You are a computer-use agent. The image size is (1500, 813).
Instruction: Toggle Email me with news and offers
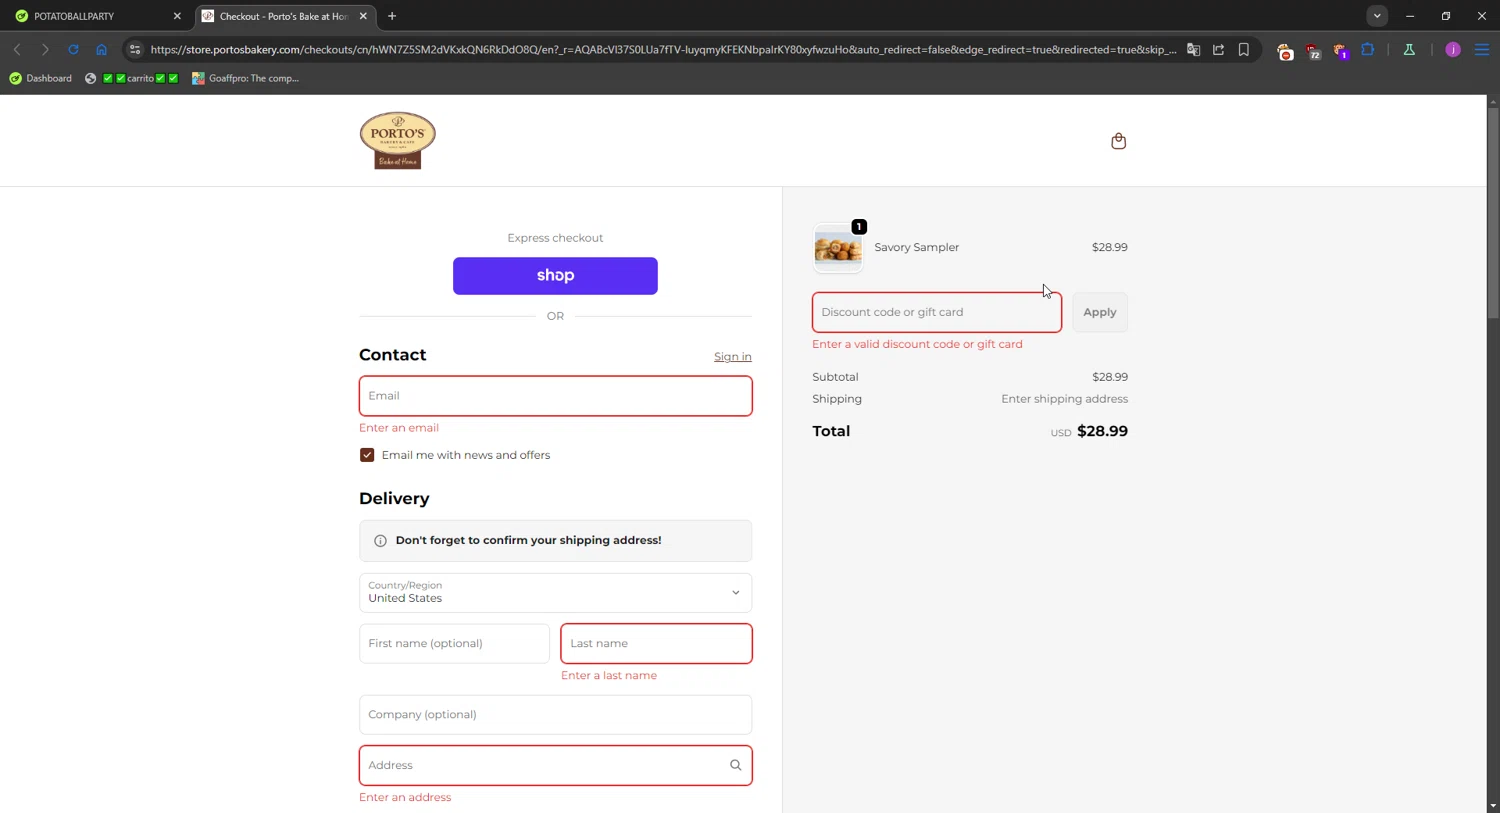[367, 455]
